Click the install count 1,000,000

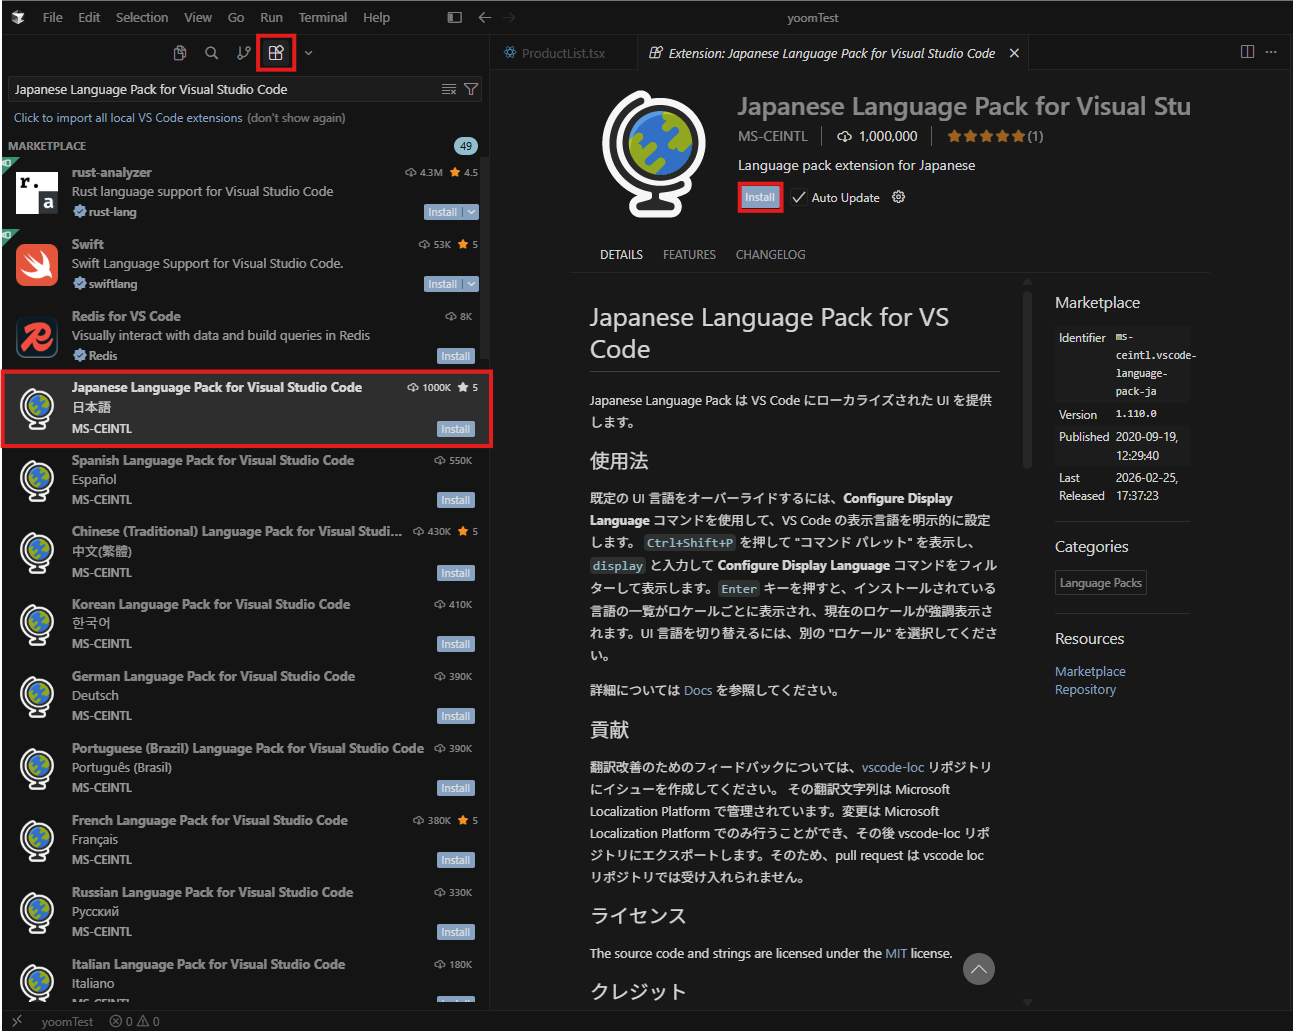[877, 136]
